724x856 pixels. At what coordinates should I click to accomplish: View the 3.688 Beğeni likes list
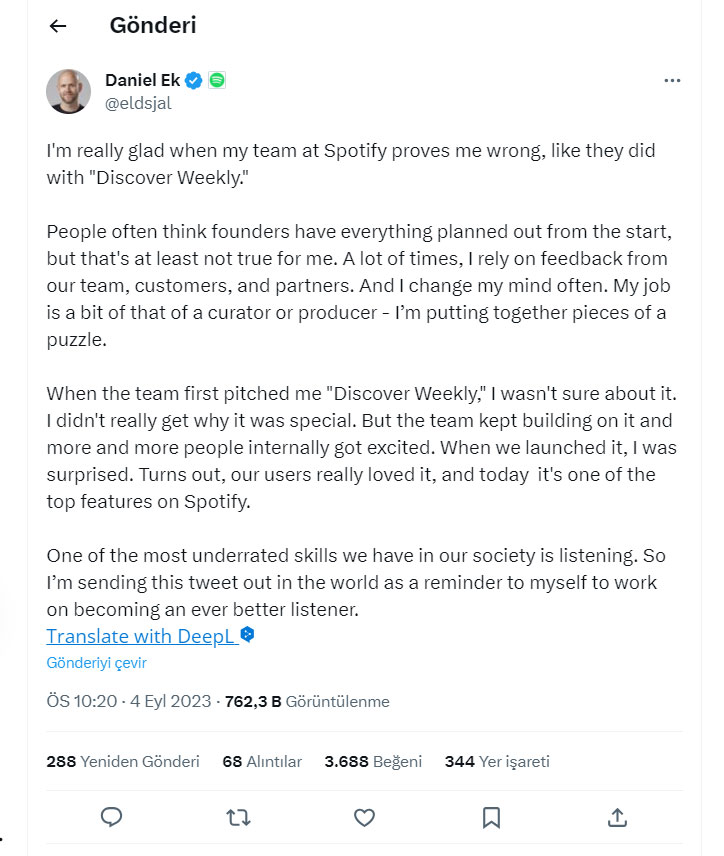tap(373, 761)
